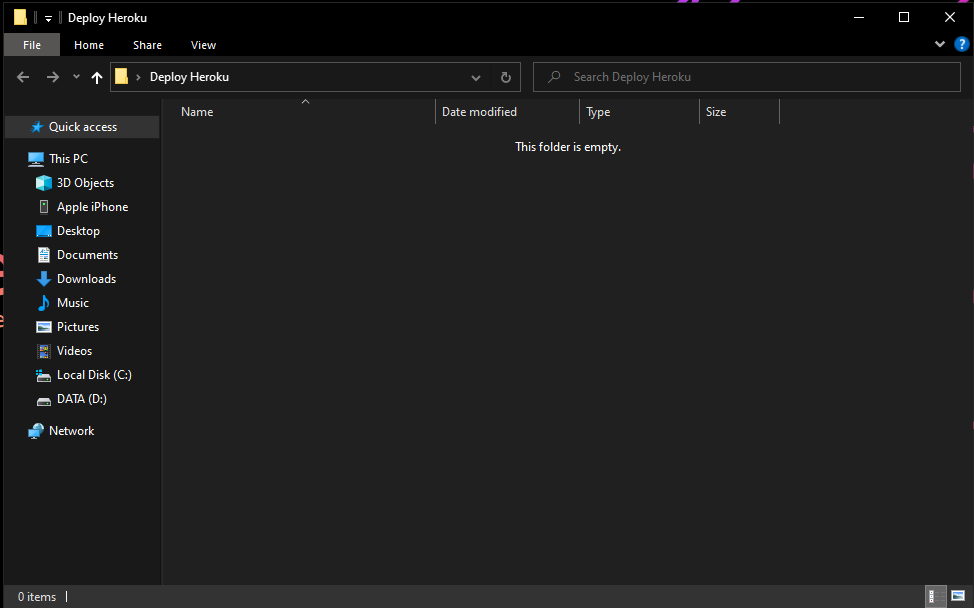Go back with the left arrow button

pos(23,77)
